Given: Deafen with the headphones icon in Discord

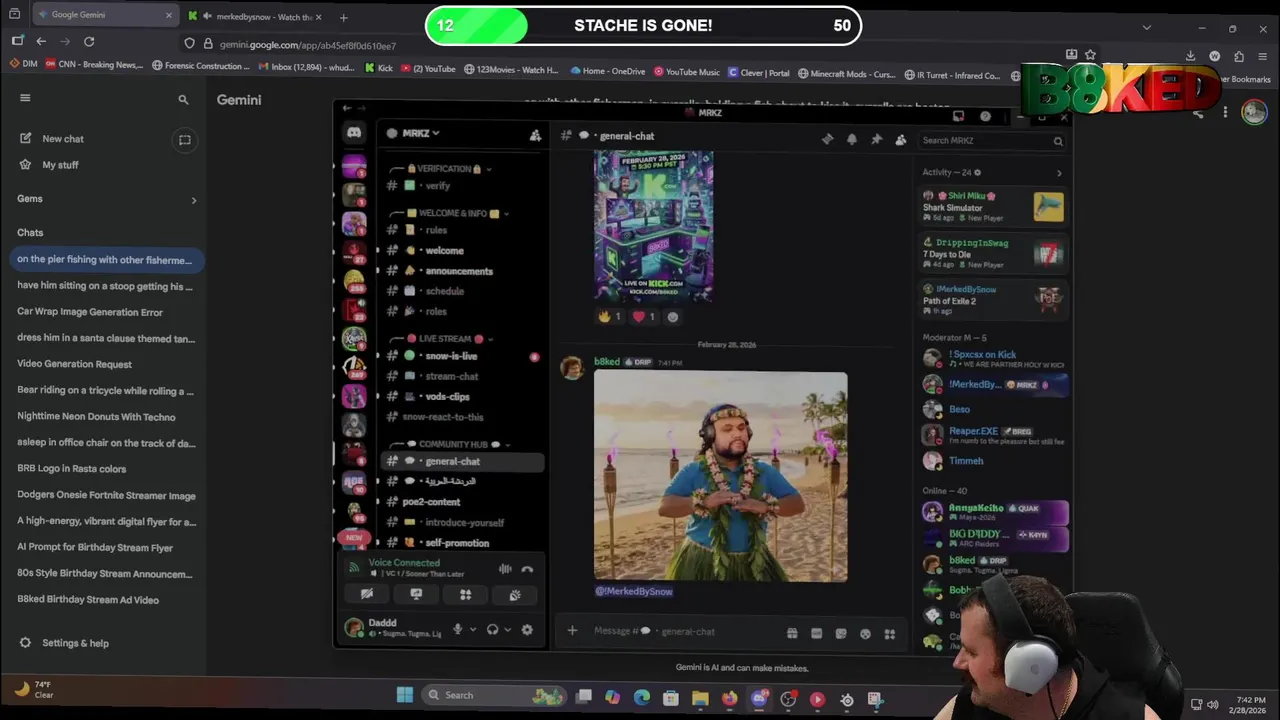Looking at the screenshot, I should coord(492,629).
